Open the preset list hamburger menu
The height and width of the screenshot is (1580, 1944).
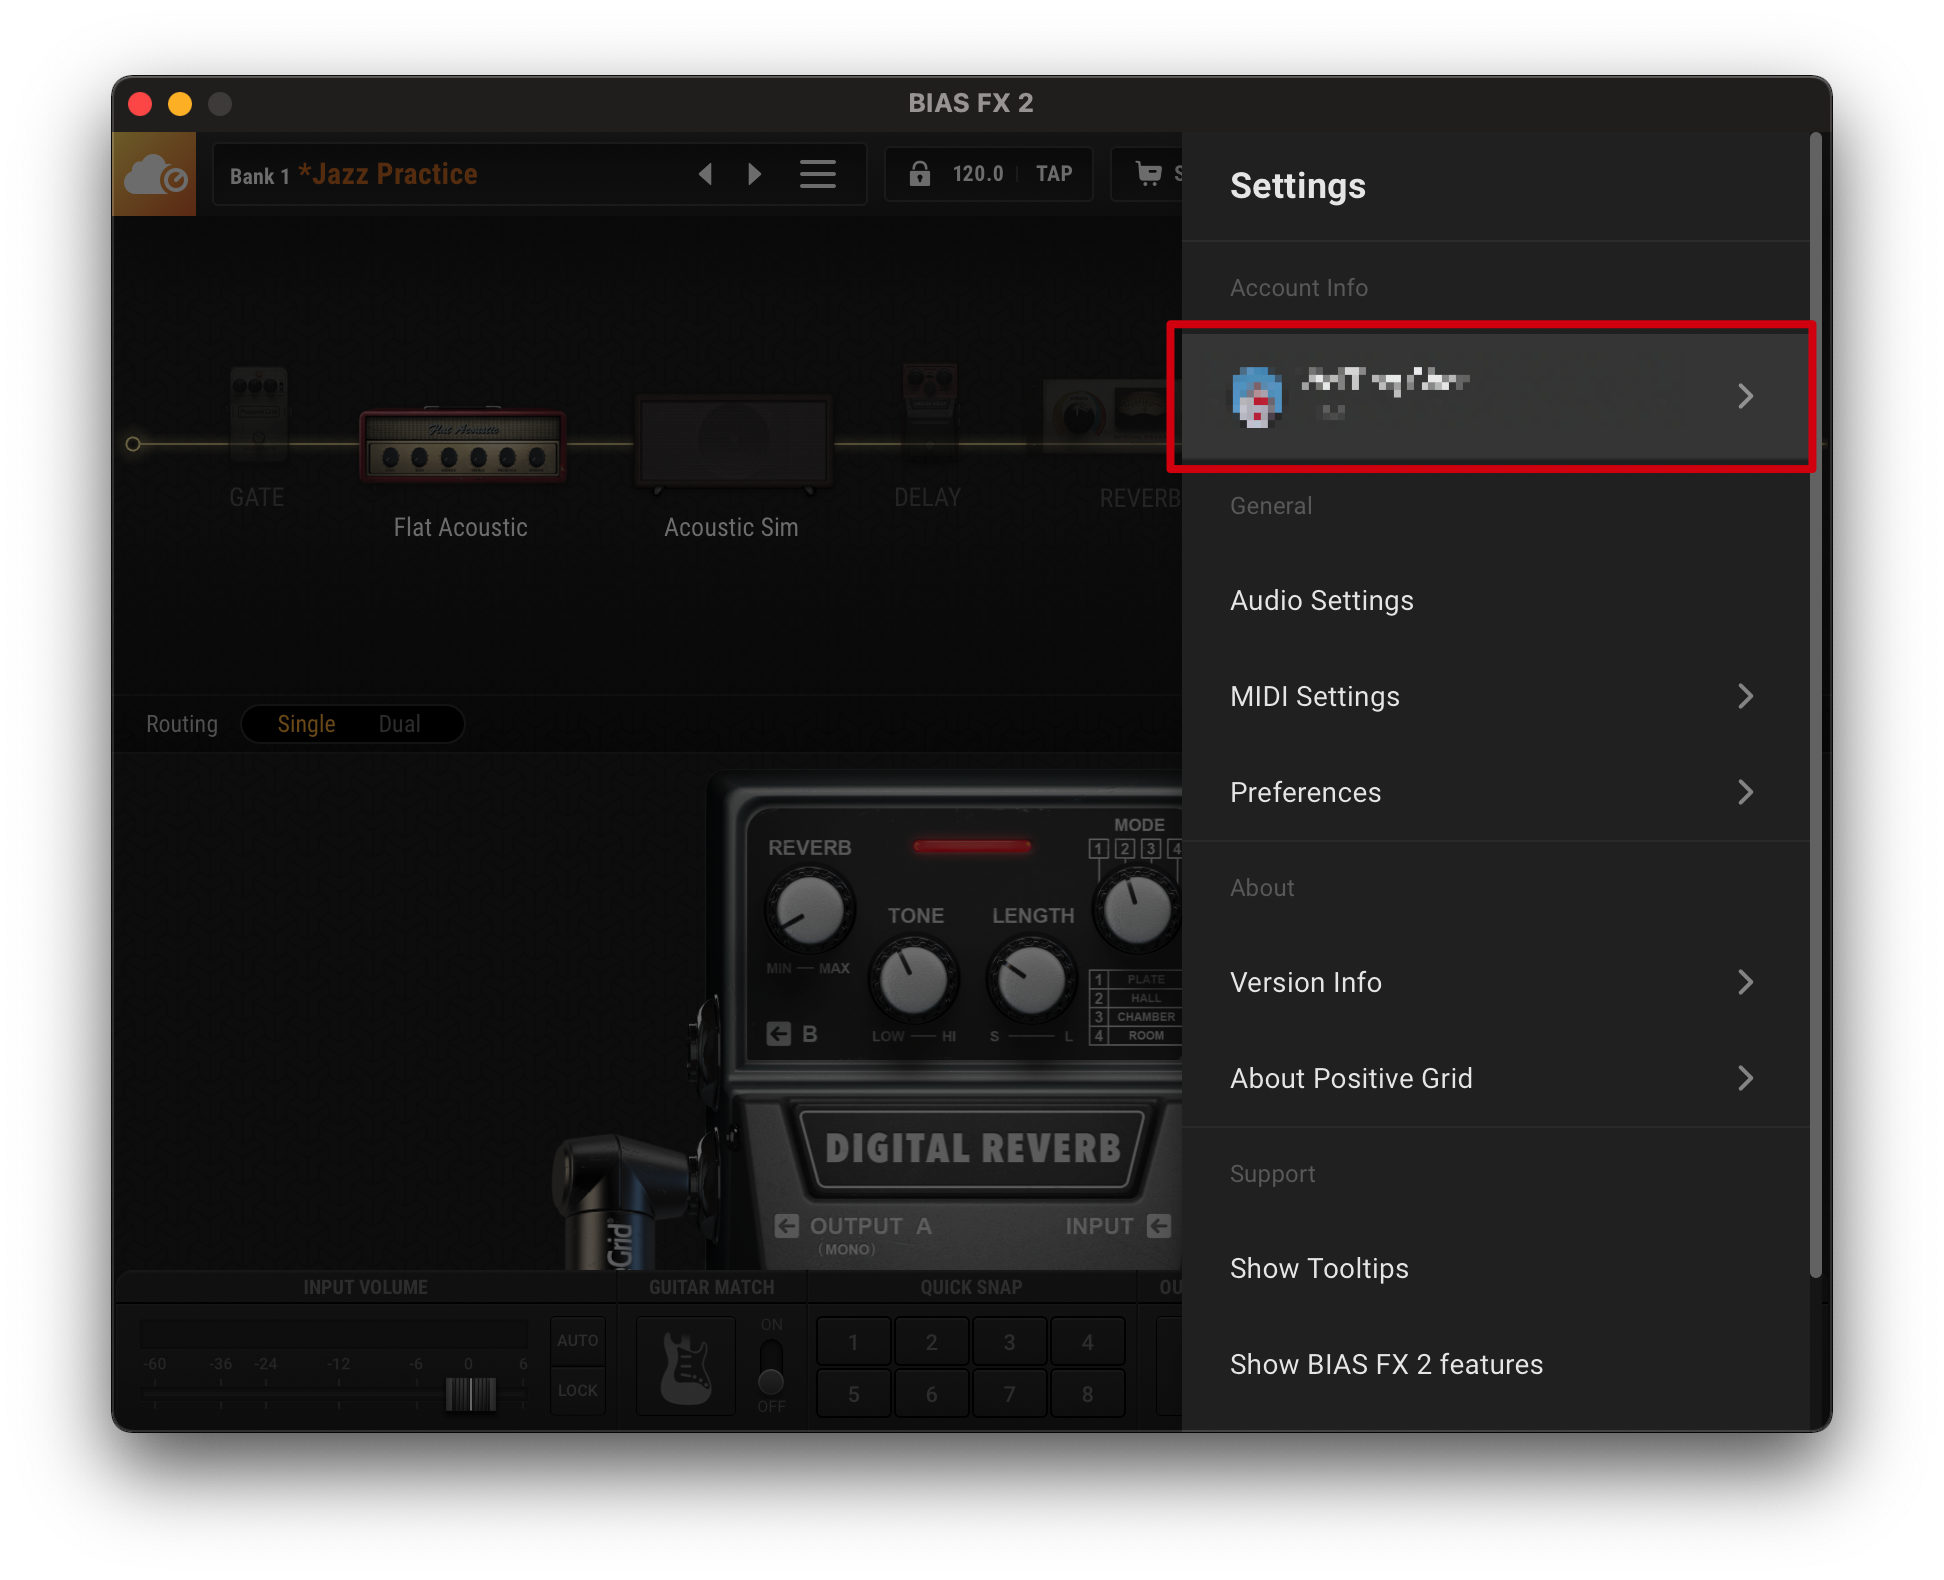(818, 174)
